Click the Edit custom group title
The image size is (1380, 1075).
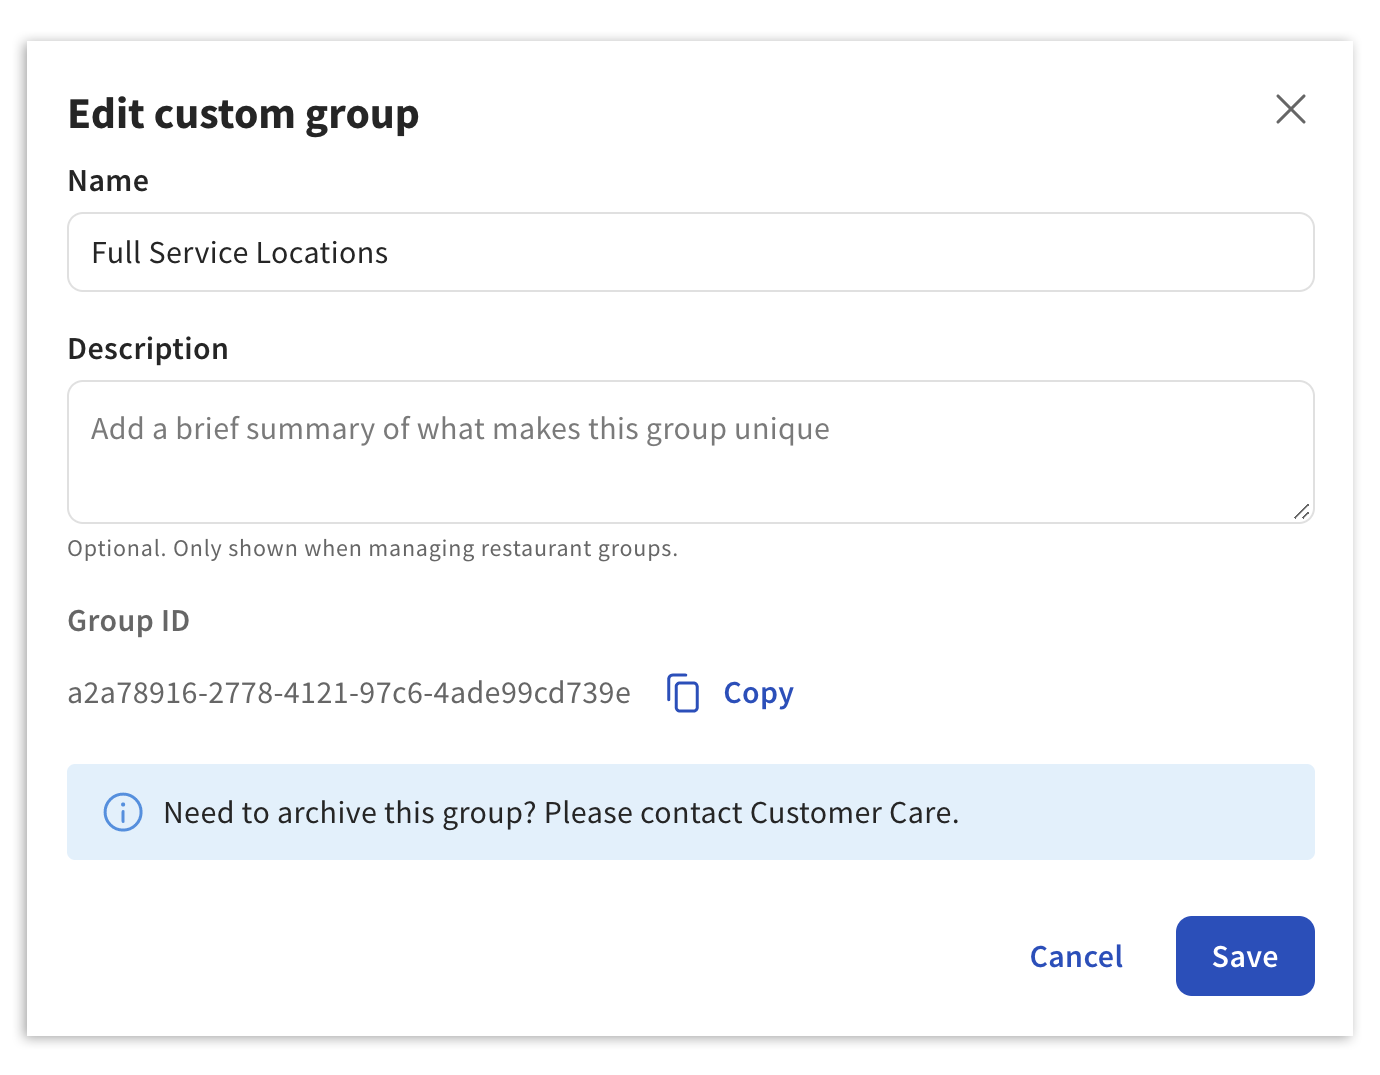243,113
